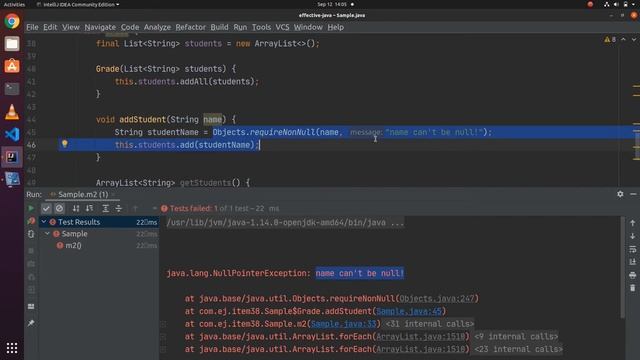Image resolution: width=640 pixels, height=360 pixels.
Task: Open Sample.java:33 stack trace link
Action: click(x=343, y=324)
